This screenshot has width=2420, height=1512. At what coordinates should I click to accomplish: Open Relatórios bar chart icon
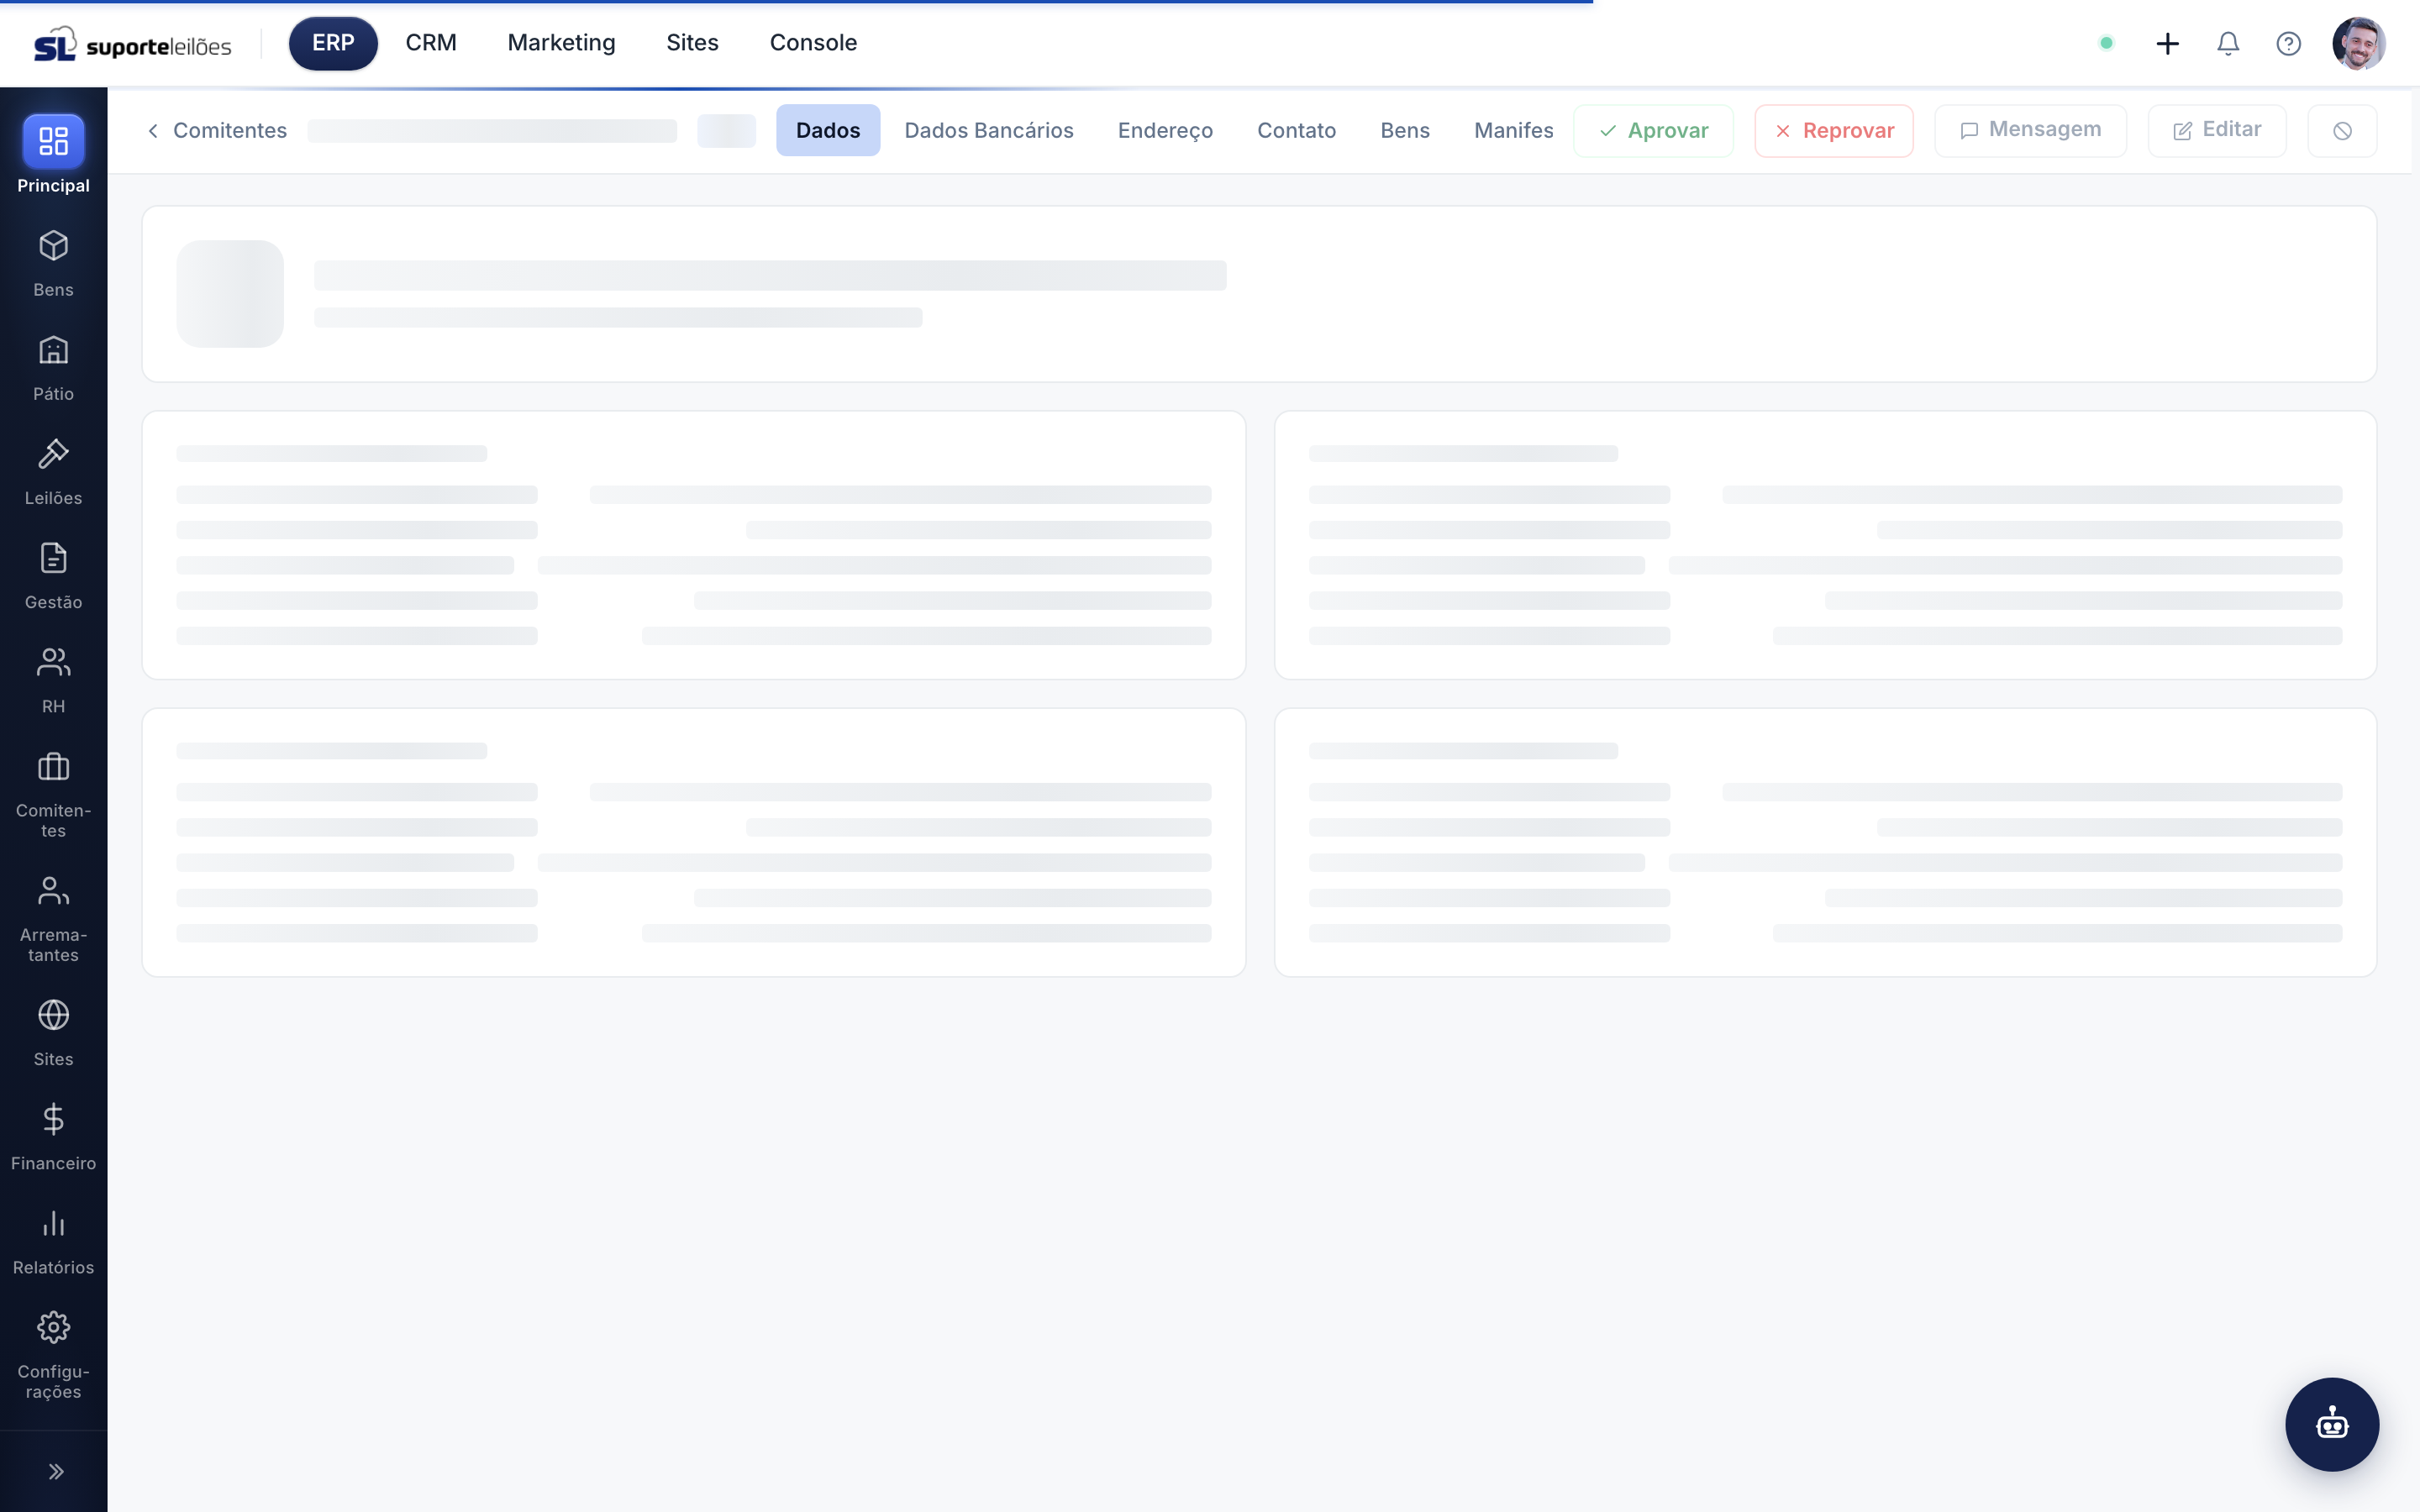click(53, 1223)
